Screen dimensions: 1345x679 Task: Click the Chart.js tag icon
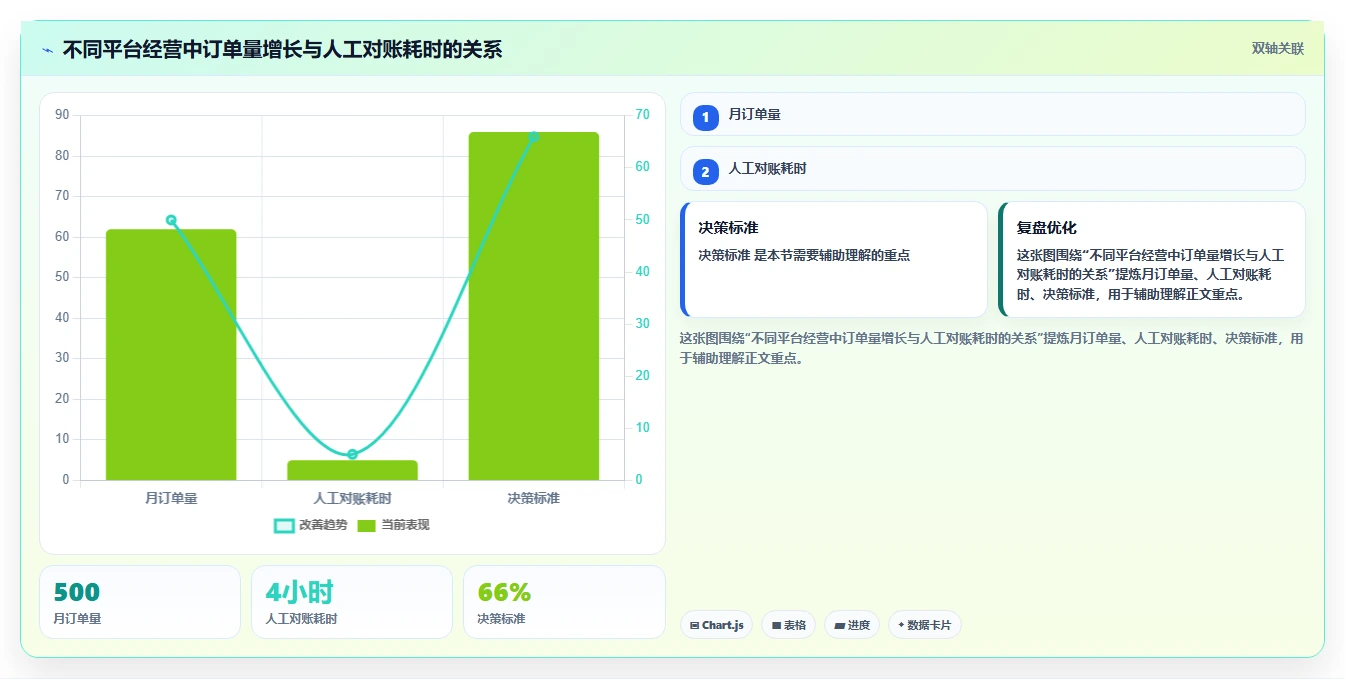(x=694, y=626)
